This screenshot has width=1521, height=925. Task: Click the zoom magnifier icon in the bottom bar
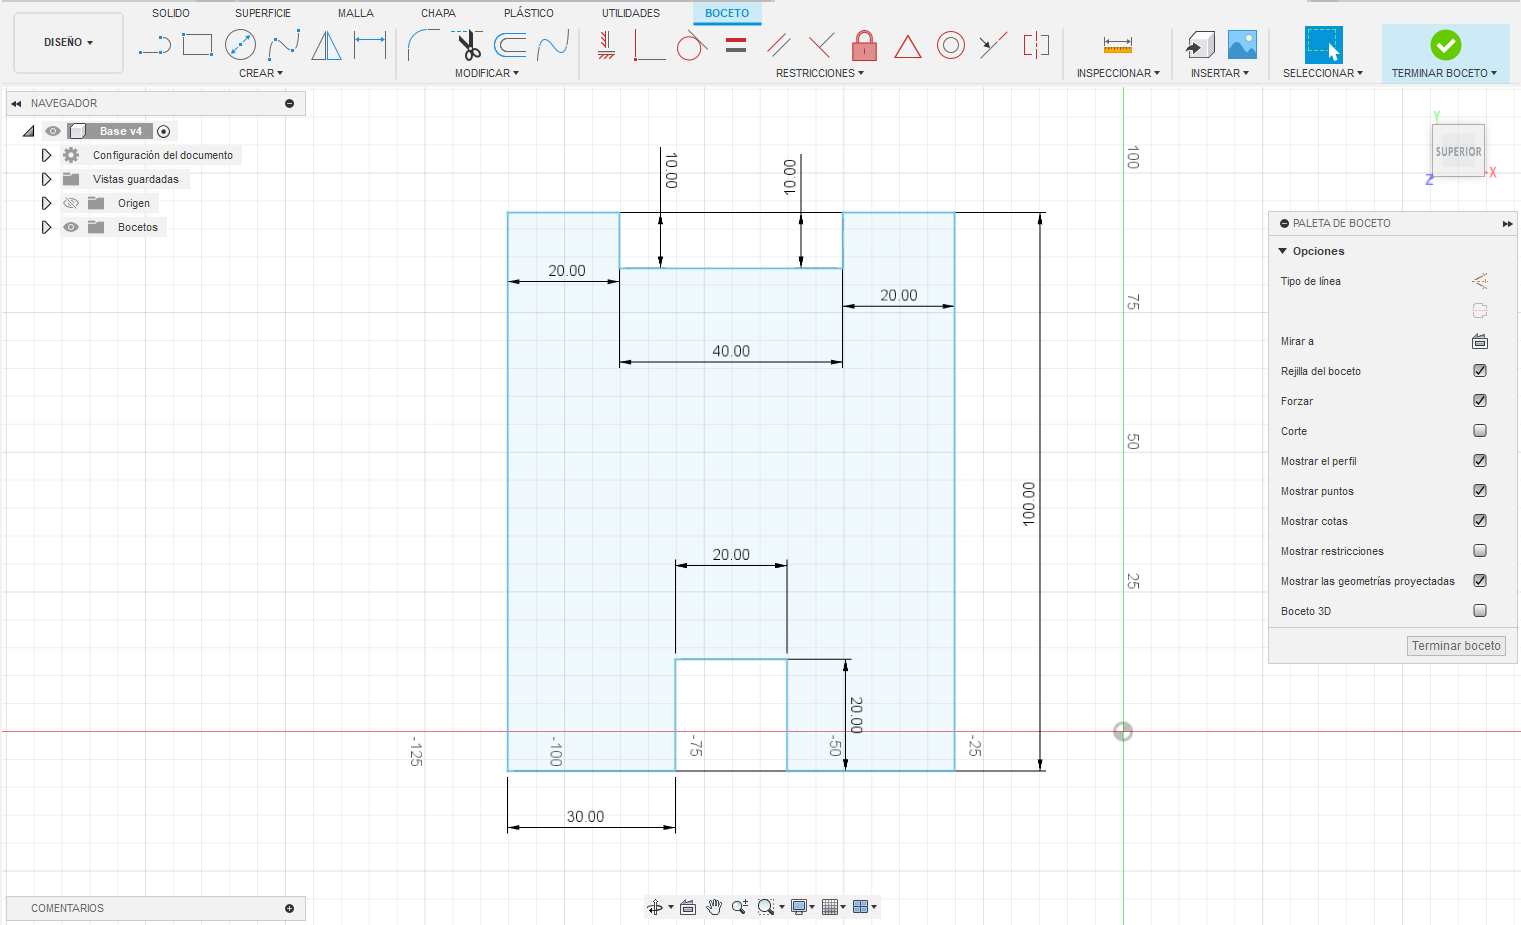(739, 907)
